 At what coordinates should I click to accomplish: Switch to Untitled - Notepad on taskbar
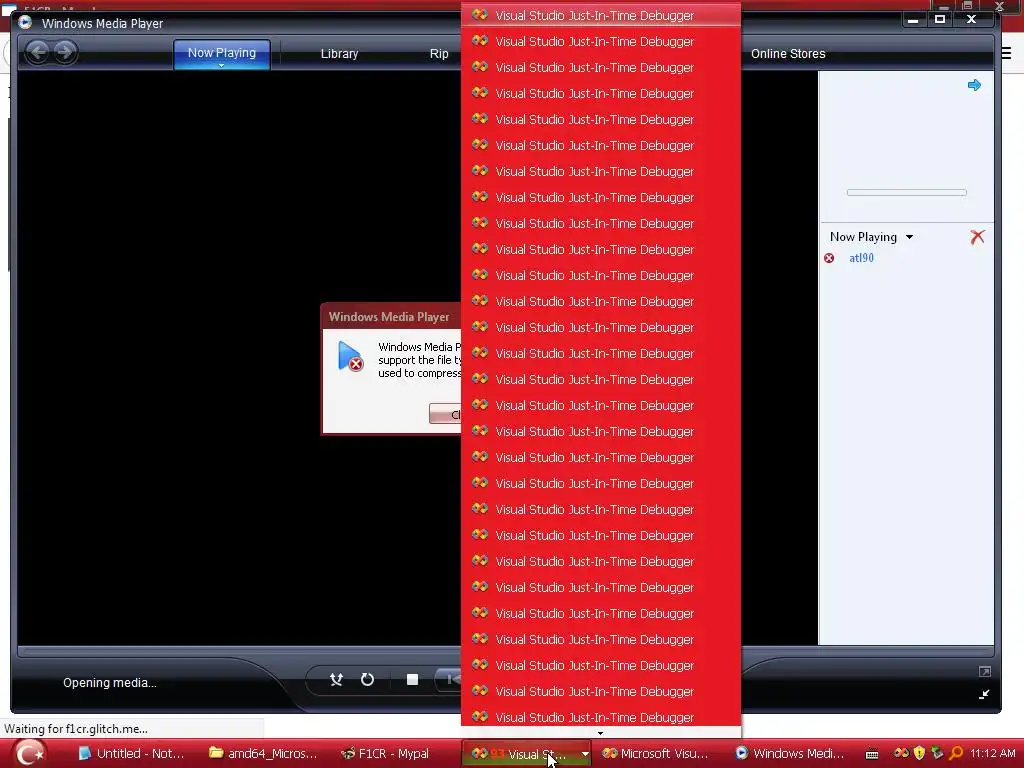click(131, 754)
